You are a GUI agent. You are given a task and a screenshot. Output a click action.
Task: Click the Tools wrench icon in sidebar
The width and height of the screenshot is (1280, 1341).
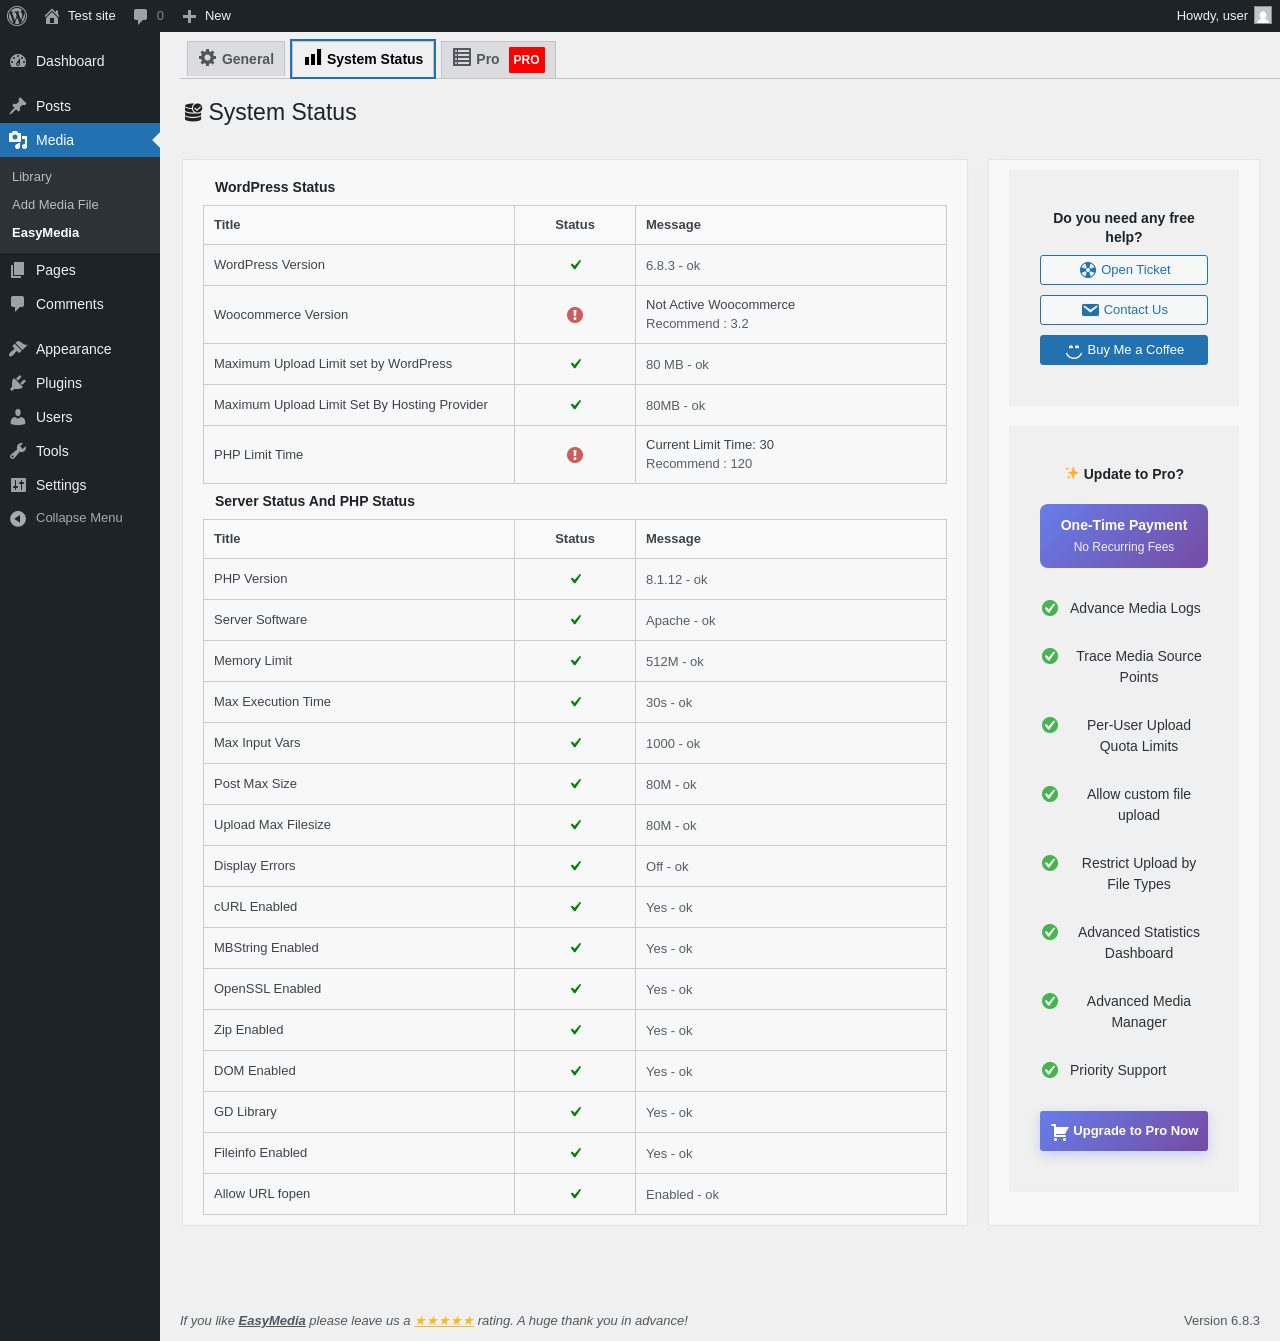(18, 451)
